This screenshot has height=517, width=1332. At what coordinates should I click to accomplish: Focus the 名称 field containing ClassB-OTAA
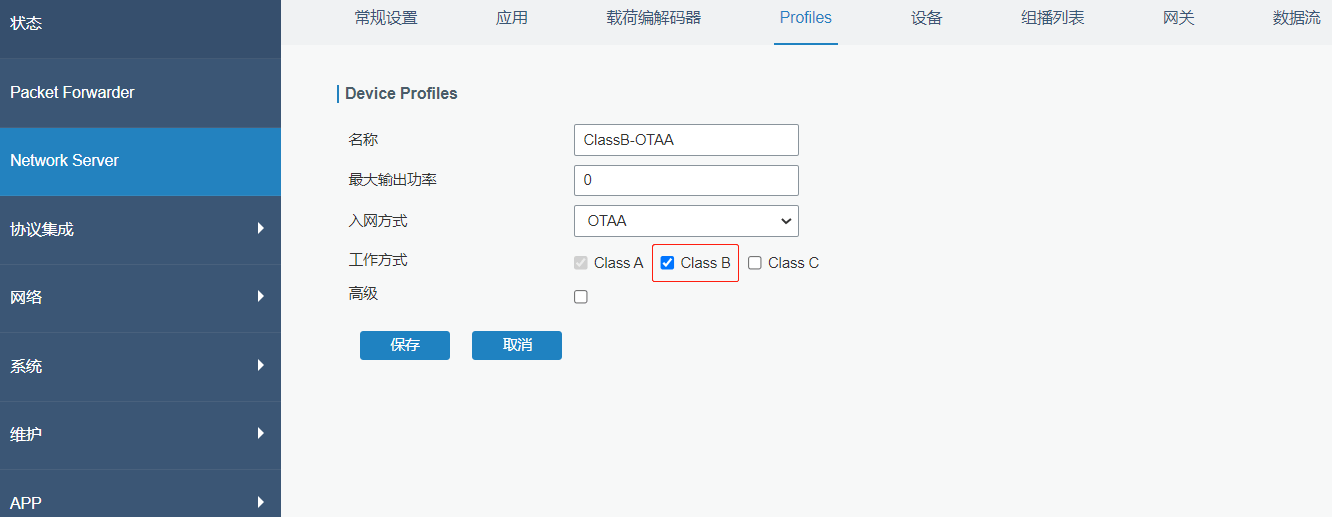686,140
